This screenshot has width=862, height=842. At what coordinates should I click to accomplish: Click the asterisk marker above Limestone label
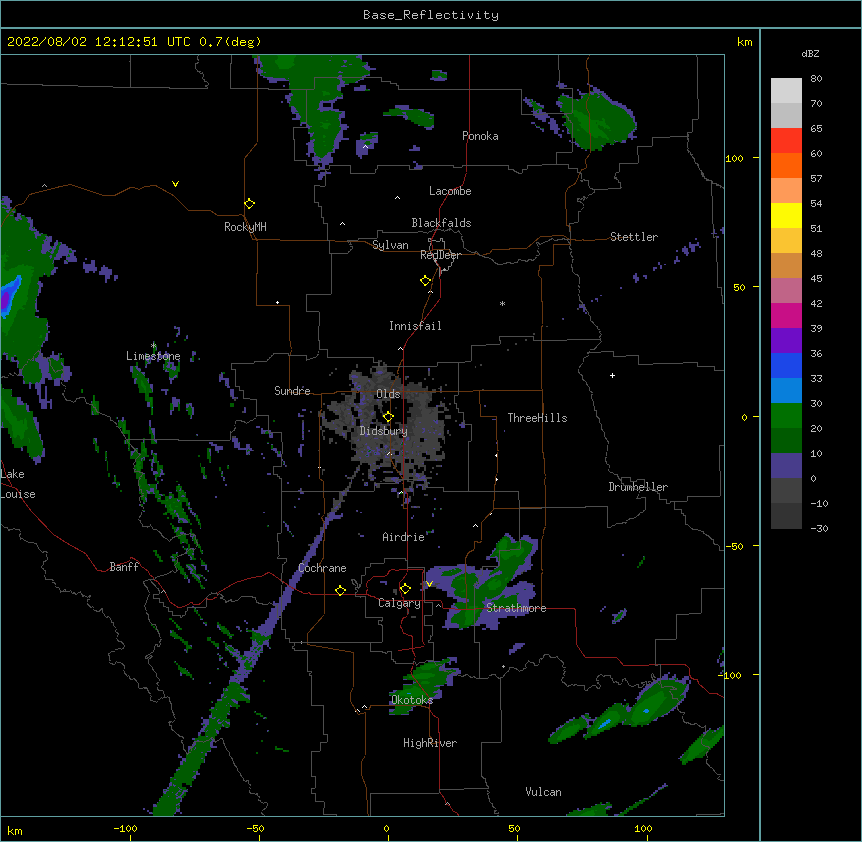point(153,346)
